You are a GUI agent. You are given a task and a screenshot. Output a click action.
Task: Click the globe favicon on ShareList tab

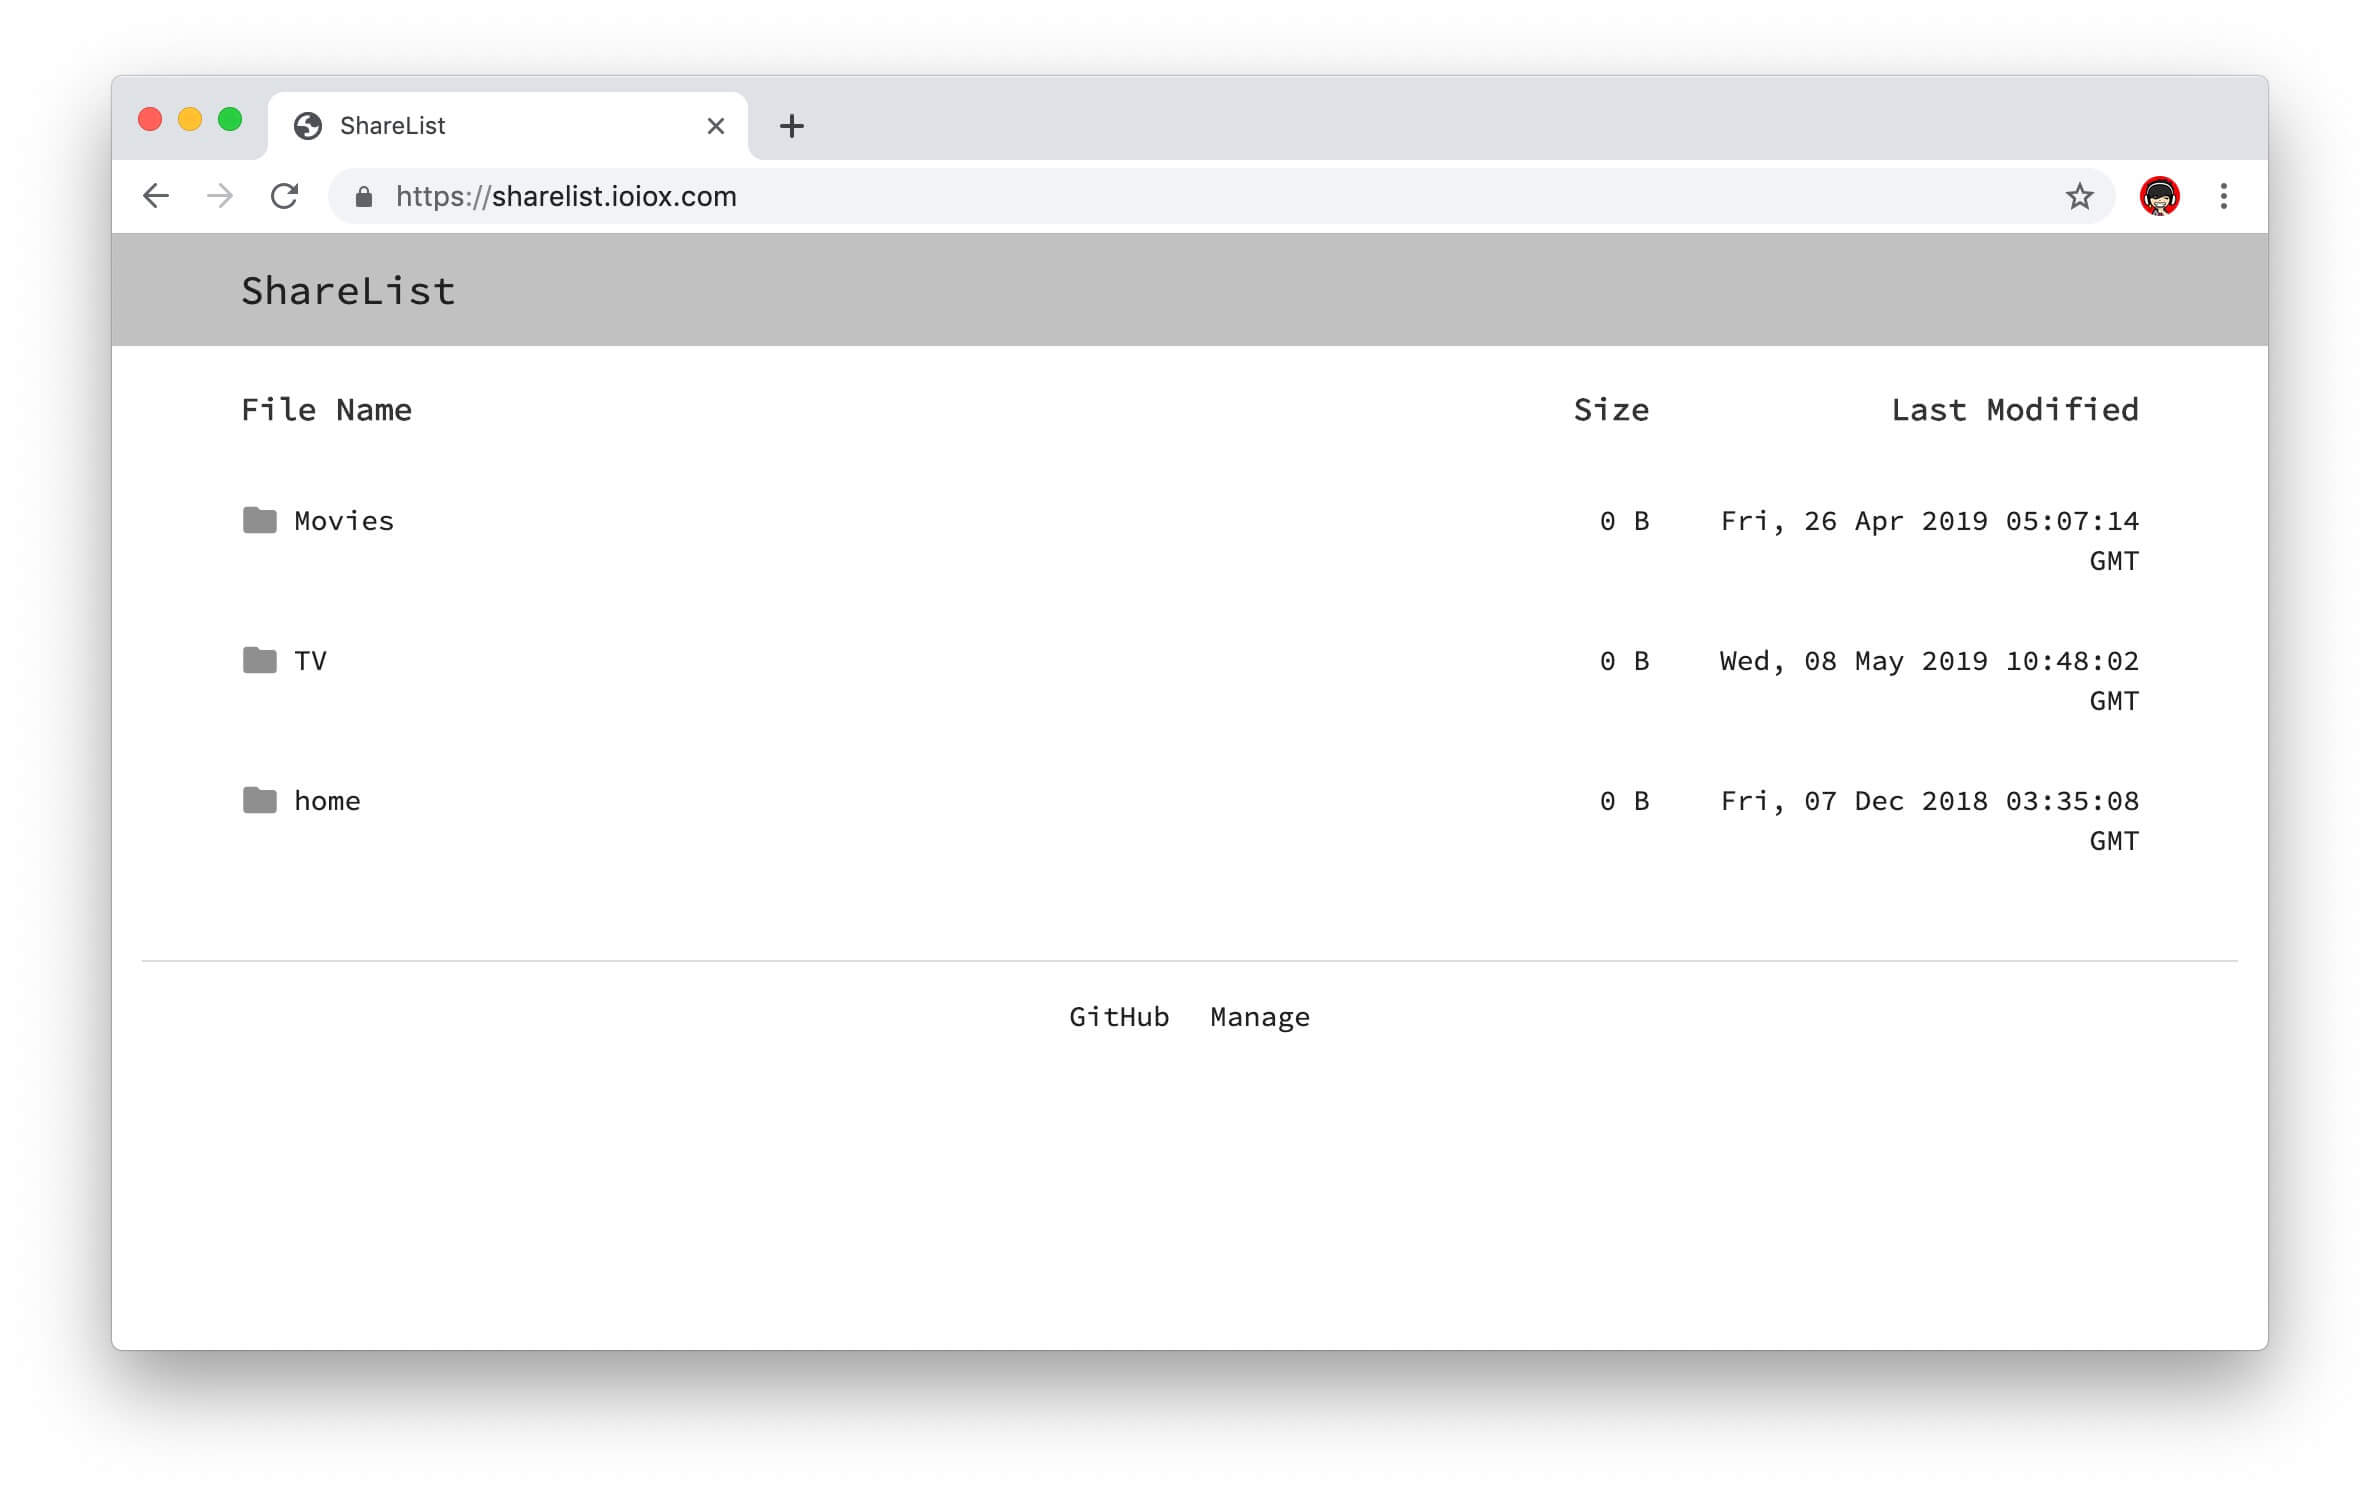[x=308, y=126]
